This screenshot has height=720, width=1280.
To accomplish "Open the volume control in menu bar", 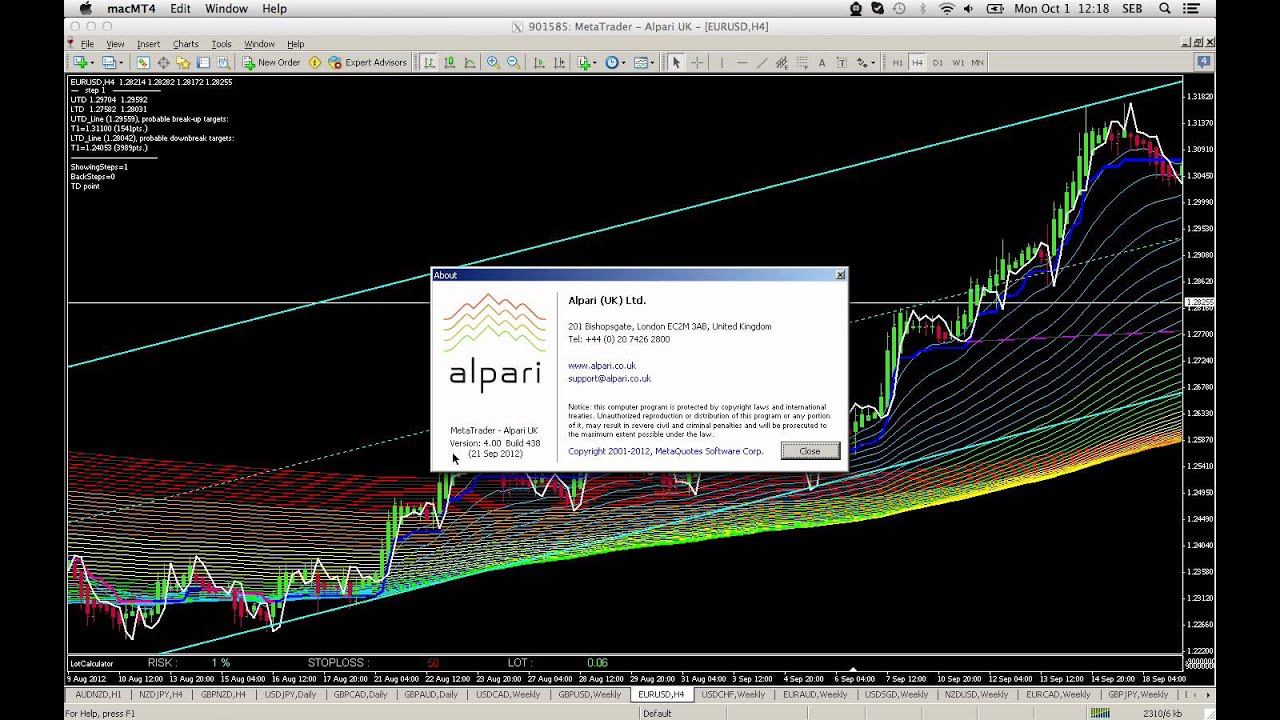I will [x=968, y=8].
